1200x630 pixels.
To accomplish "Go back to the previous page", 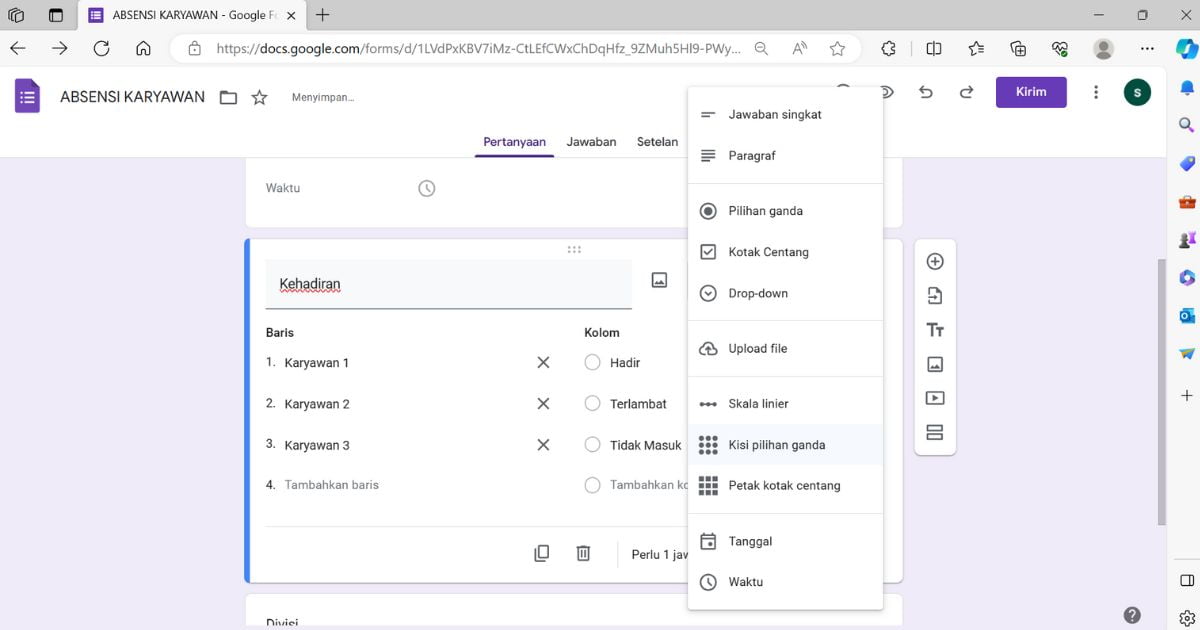I will coord(18,48).
